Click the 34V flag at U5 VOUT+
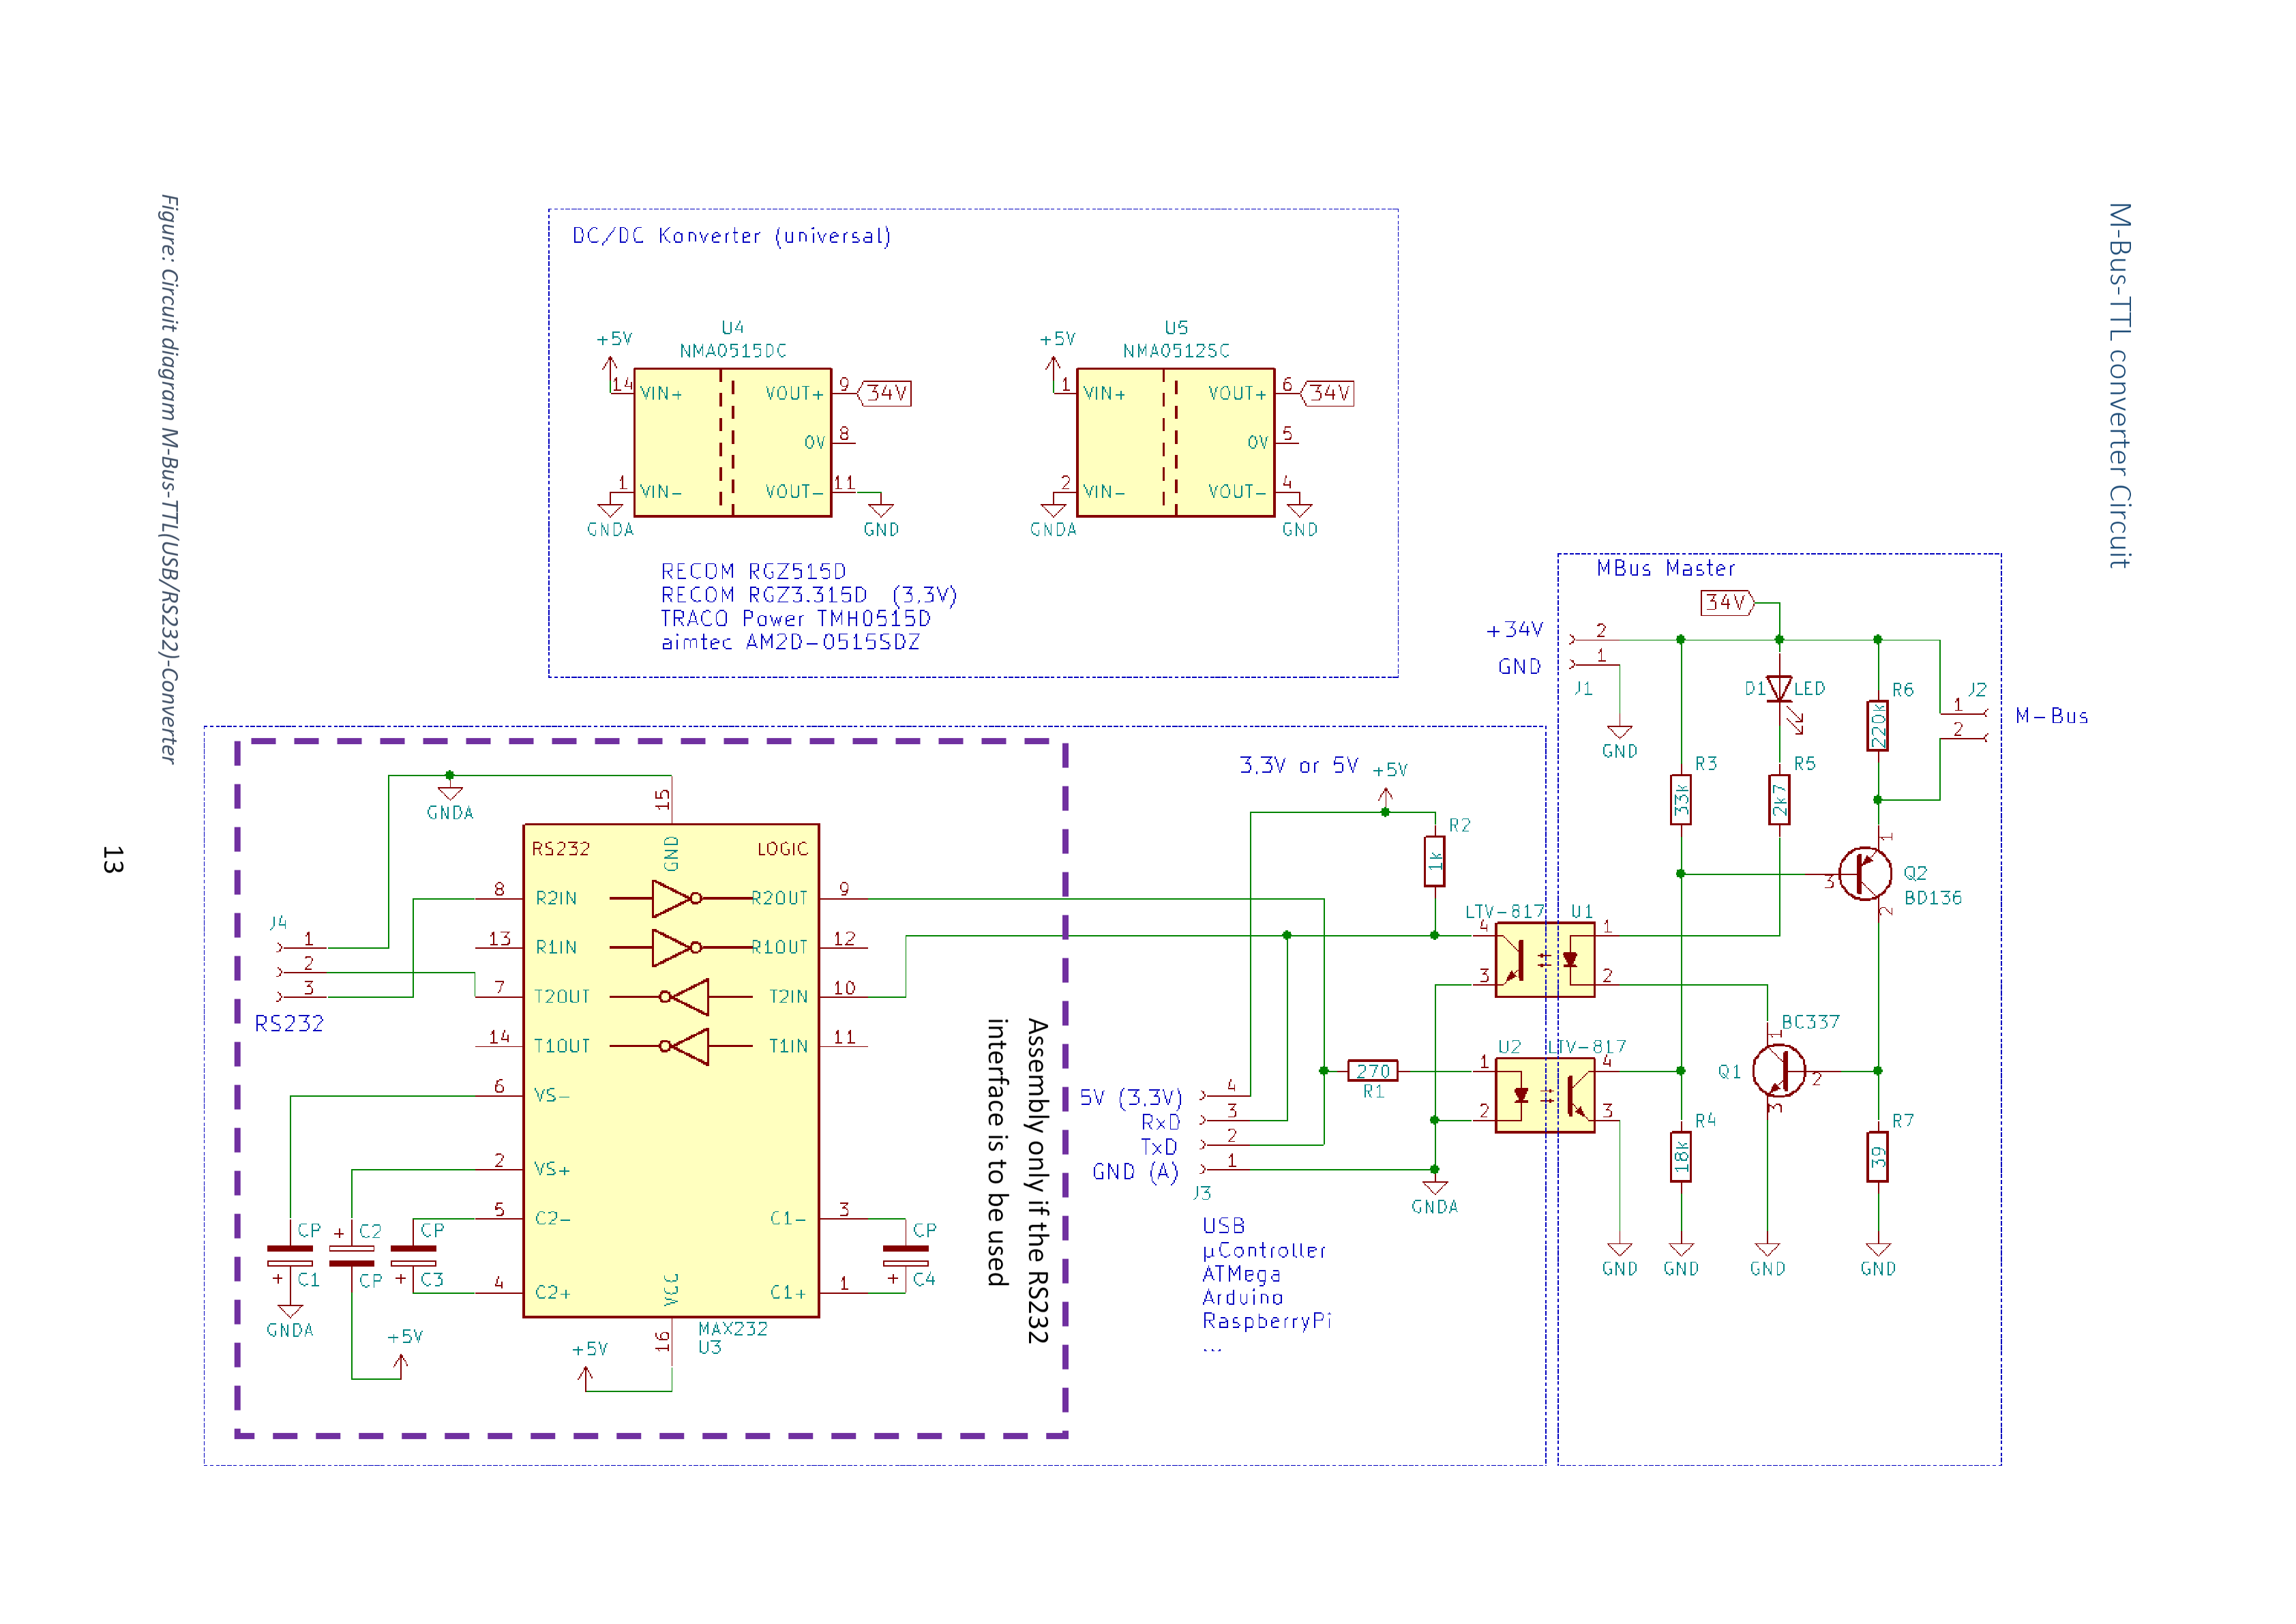The height and width of the screenshot is (1624, 2296). (x=1328, y=393)
